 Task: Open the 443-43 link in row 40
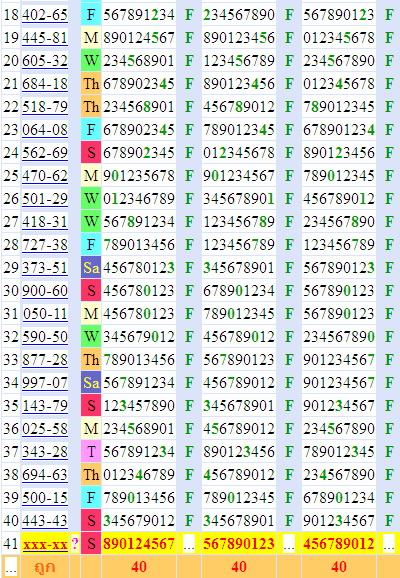click(45, 520)
